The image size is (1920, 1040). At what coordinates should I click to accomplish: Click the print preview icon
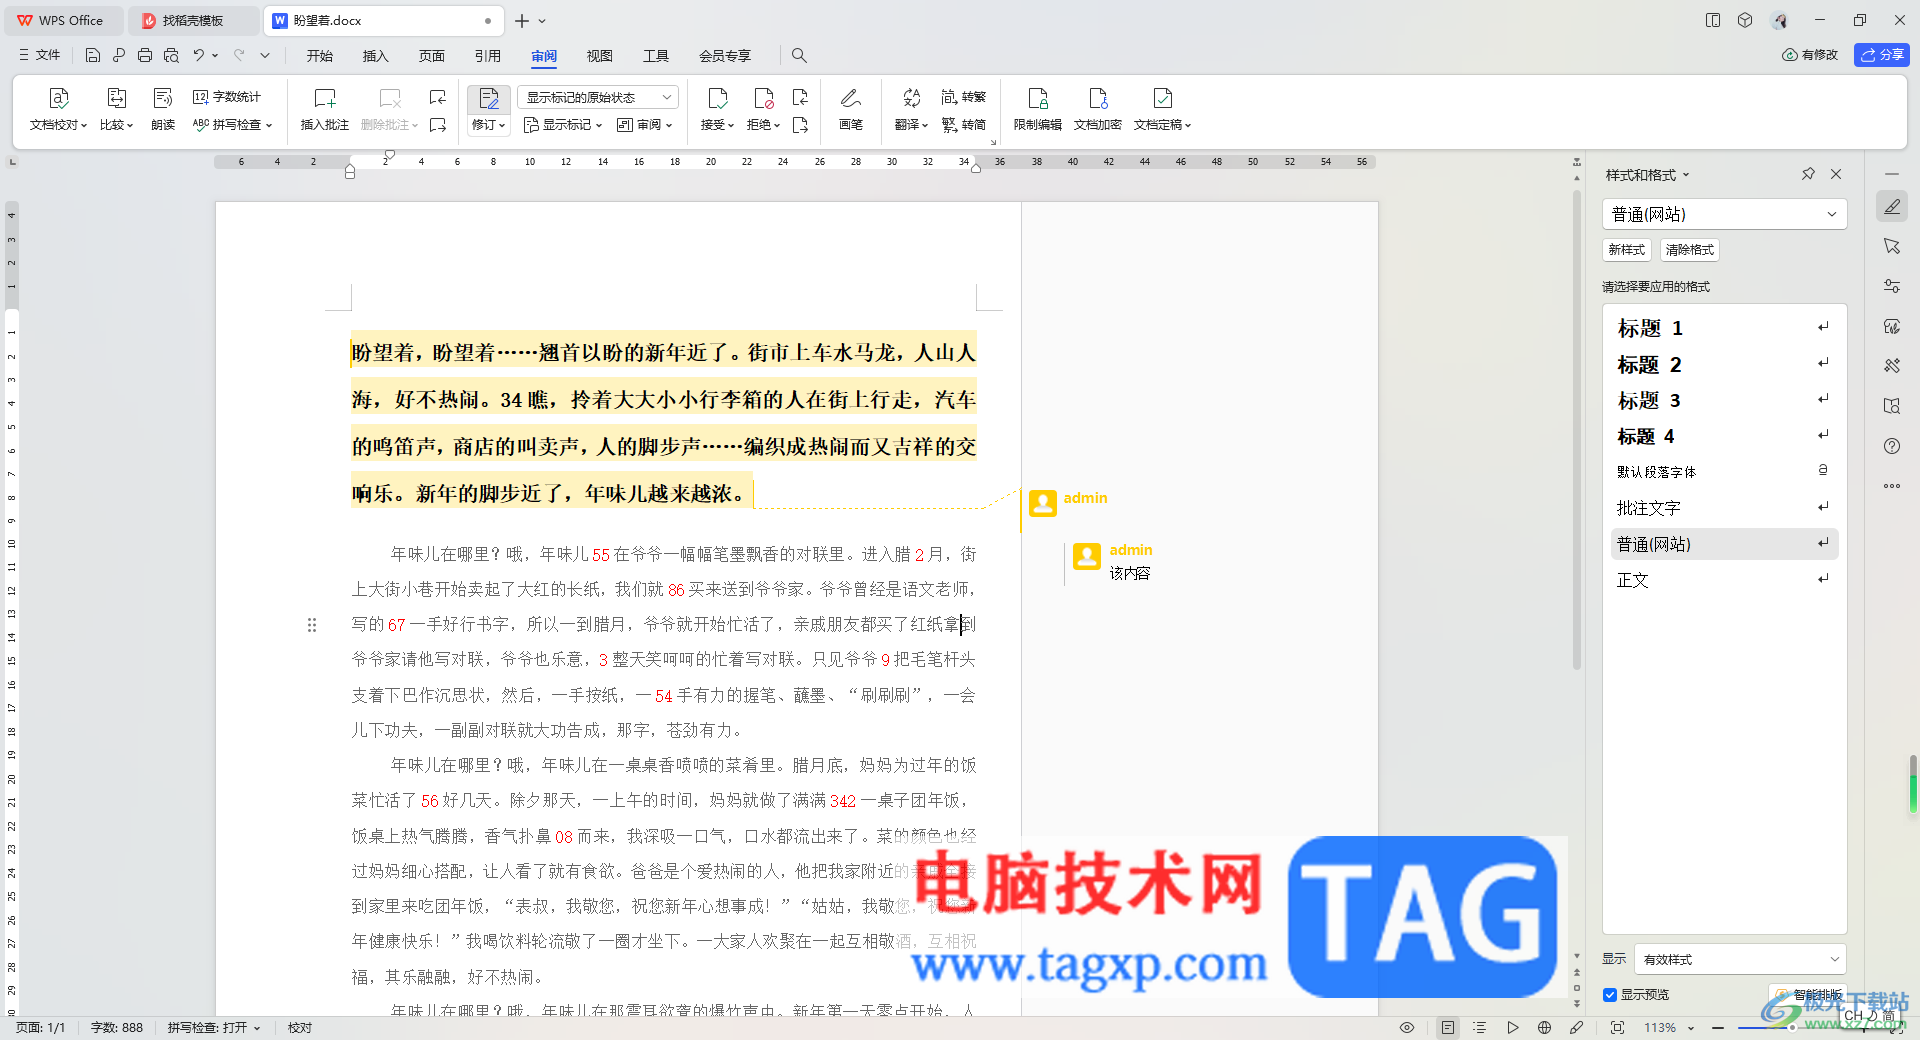(x=171, y=55)
